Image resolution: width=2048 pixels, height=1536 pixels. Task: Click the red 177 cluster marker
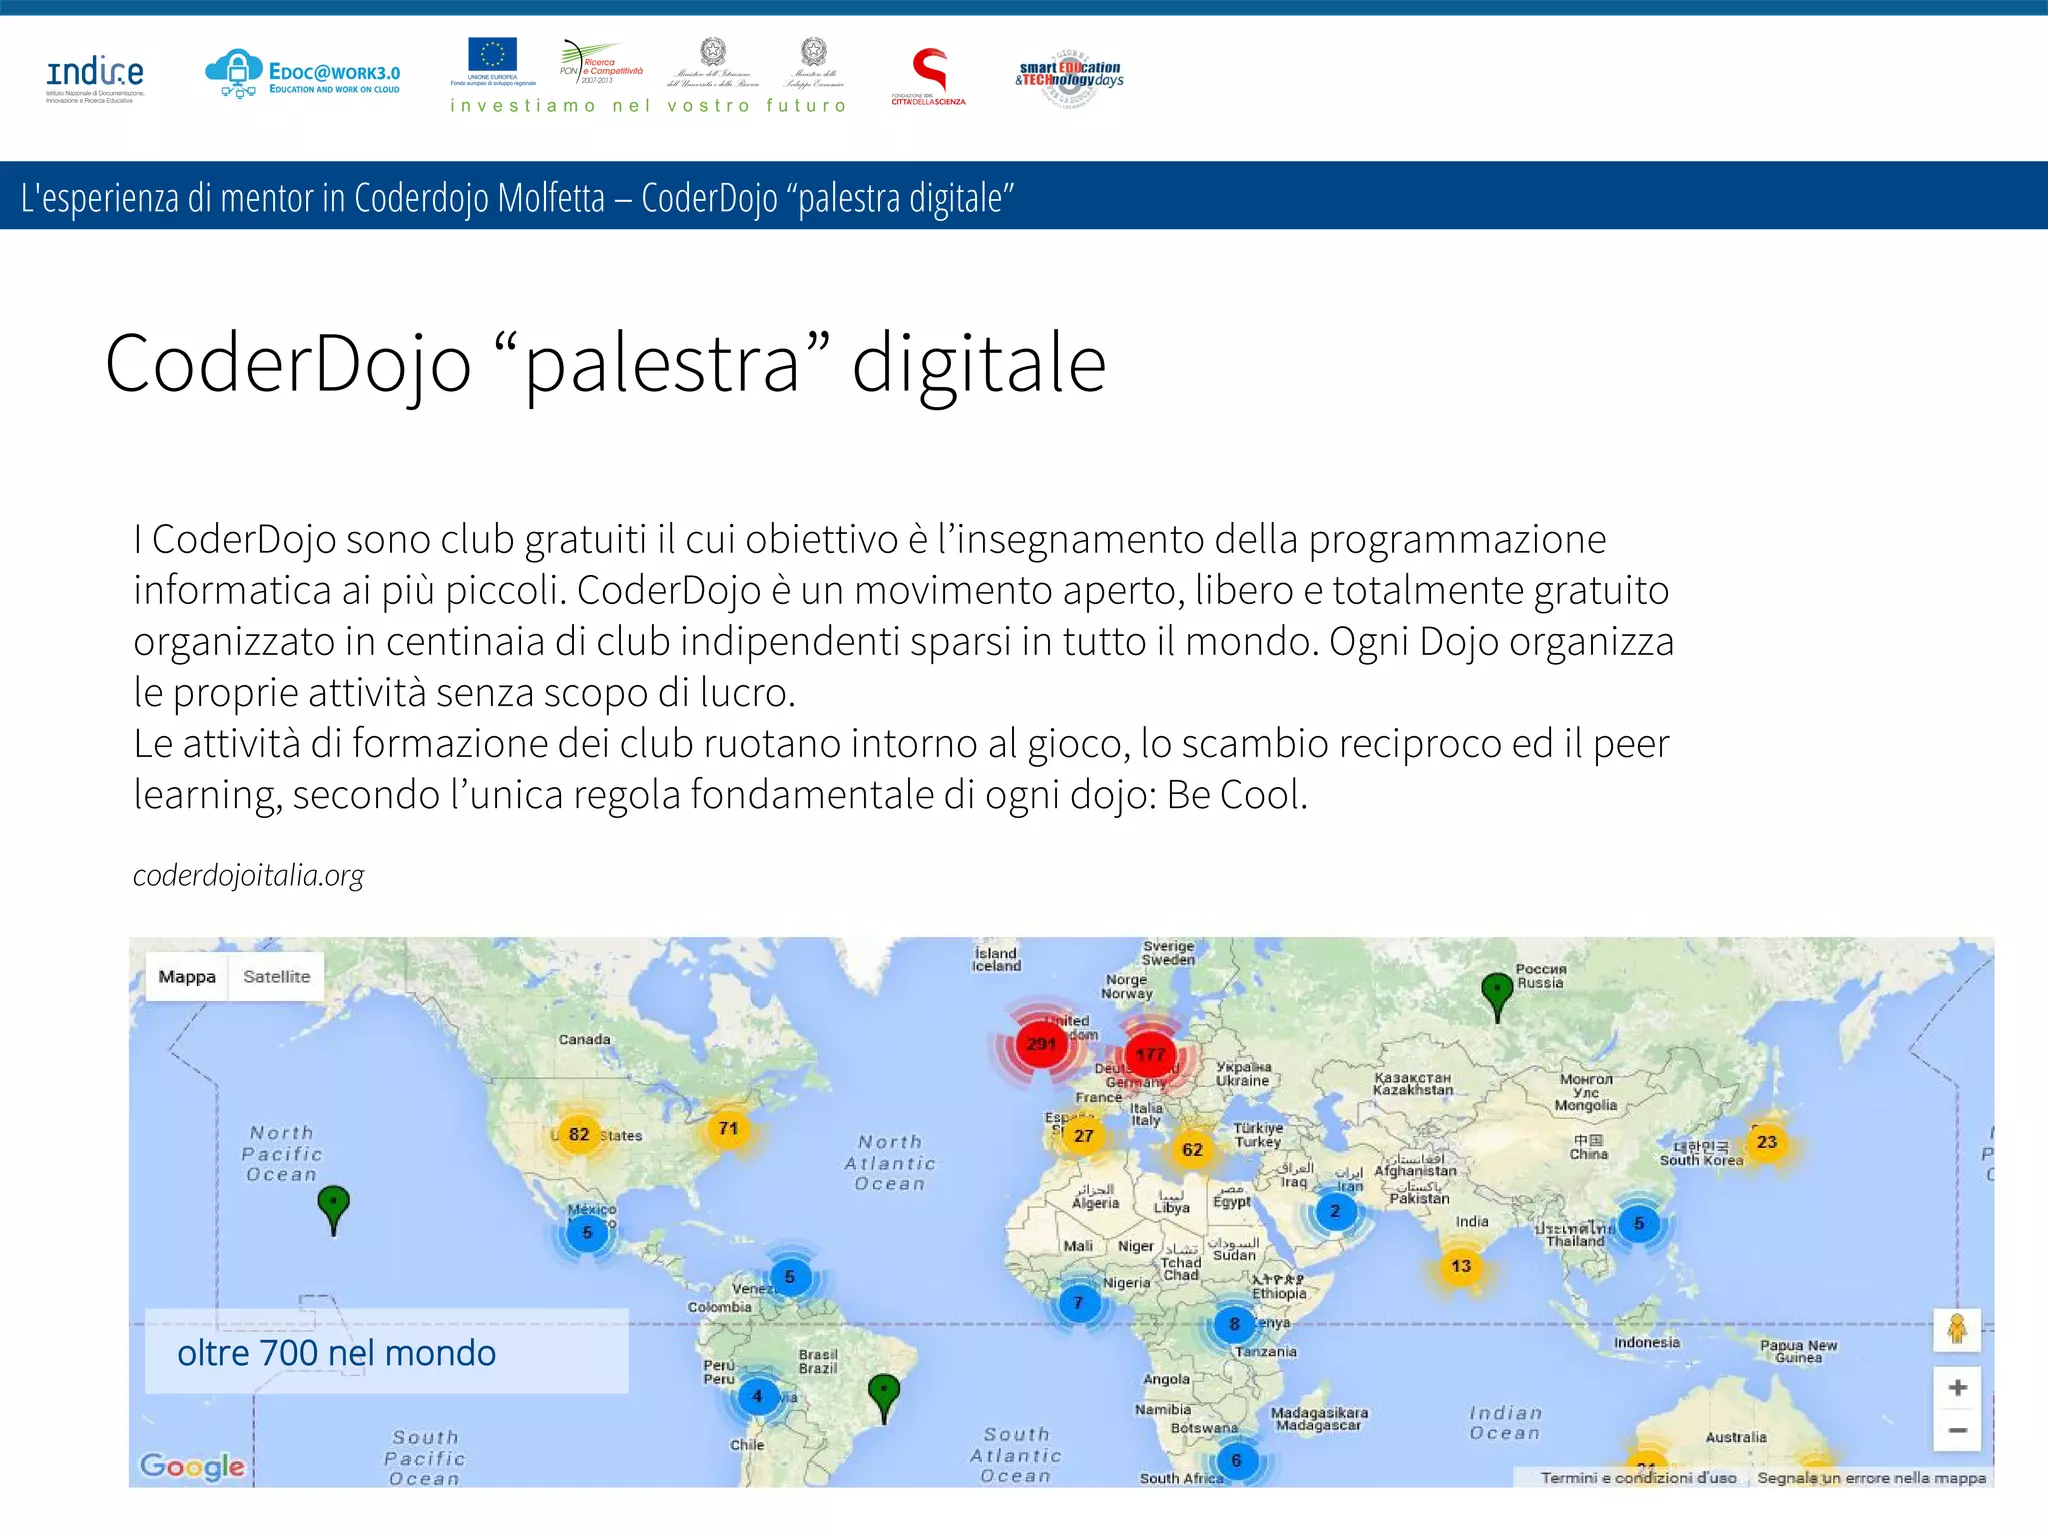point(1150,1054)
